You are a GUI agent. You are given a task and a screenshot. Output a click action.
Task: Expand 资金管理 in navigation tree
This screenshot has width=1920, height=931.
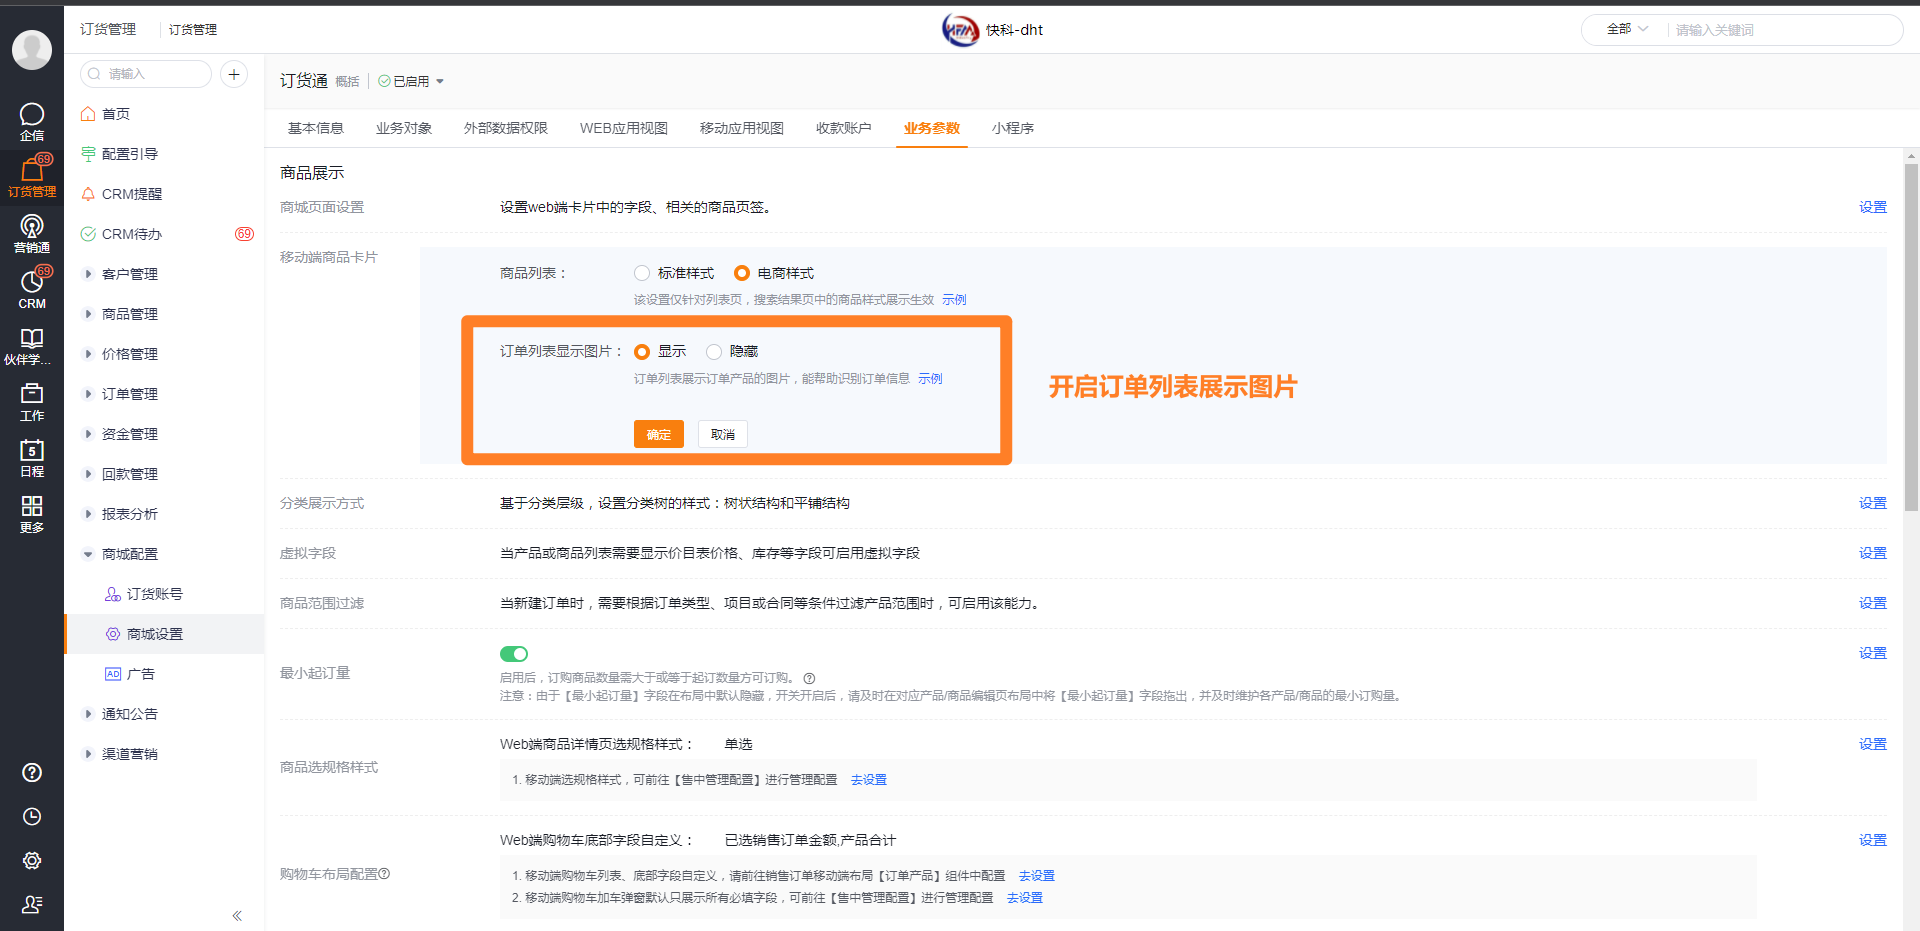point(88,434)
